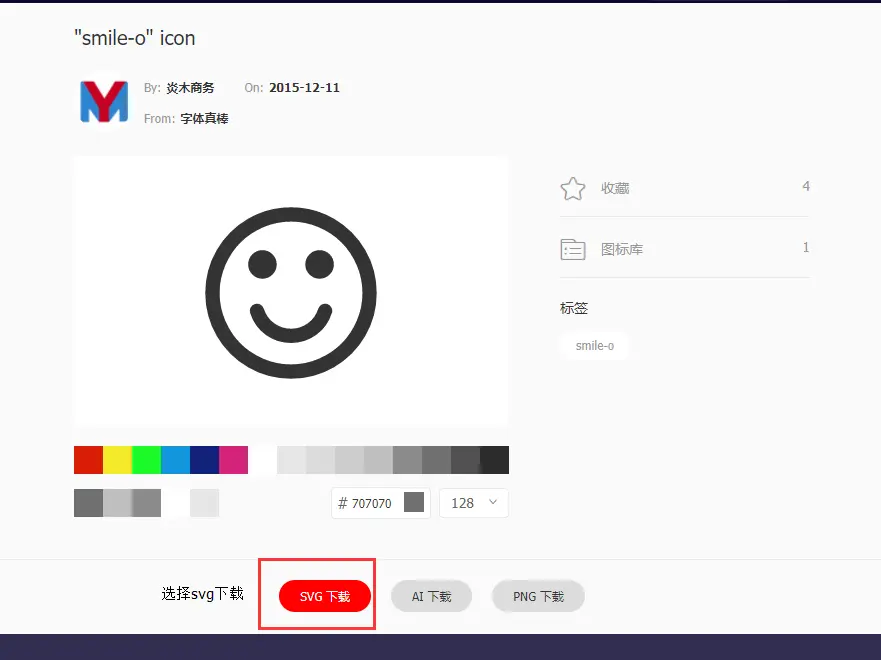The height and width of the screenshot is (660, 881).
Task: Select the darkest gray swatch on the right
Action: coord(495,459)
